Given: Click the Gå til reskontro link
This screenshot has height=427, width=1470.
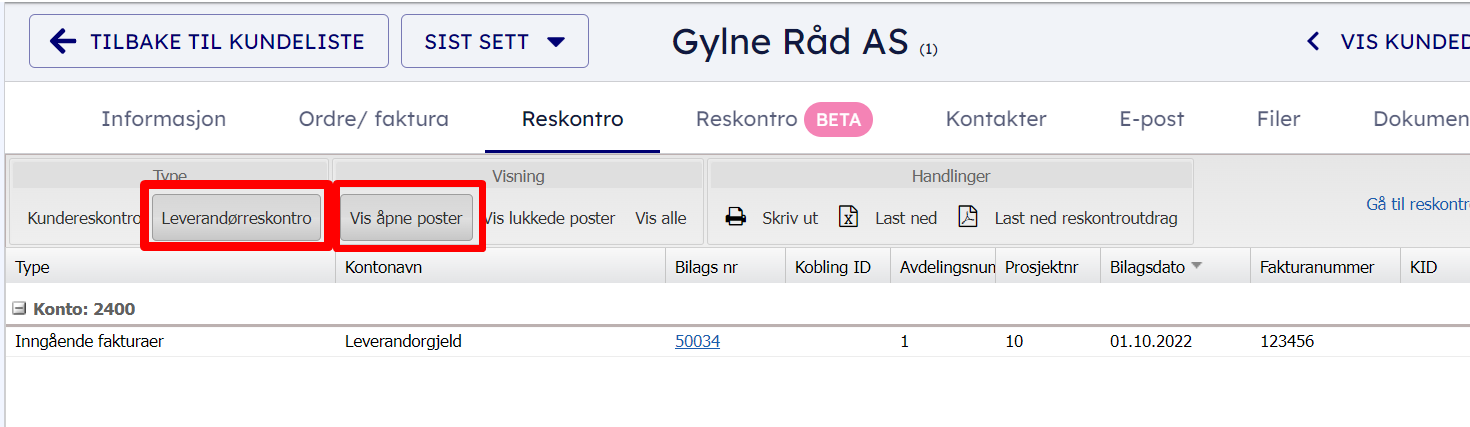Looking at the screenshot, I should point(1417,204).
